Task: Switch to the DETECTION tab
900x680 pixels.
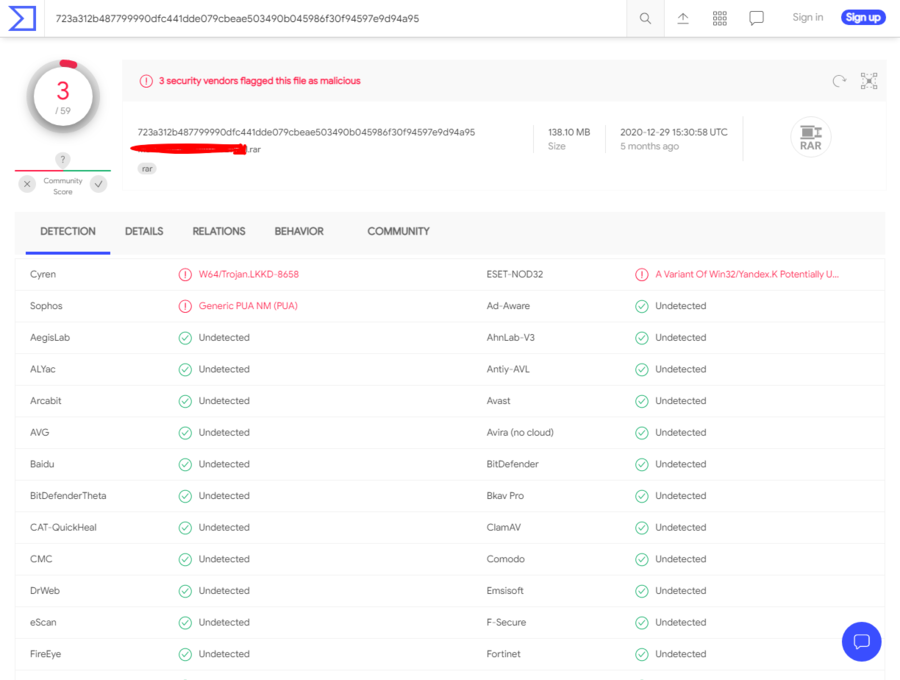Action: pyautogui.click(x=68, y=231)
